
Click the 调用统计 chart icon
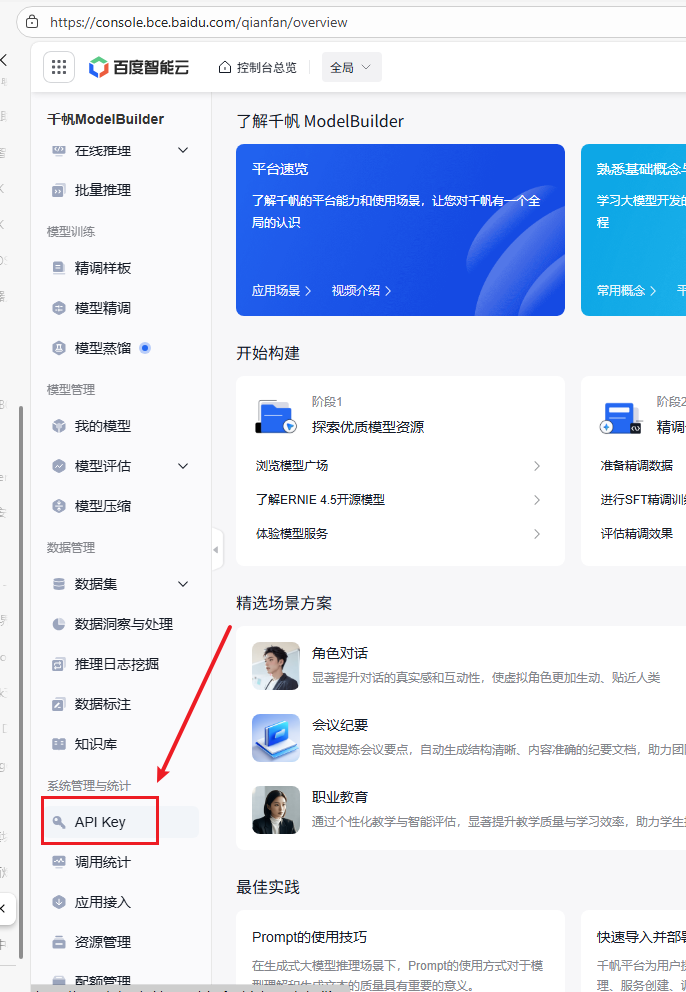59,862
